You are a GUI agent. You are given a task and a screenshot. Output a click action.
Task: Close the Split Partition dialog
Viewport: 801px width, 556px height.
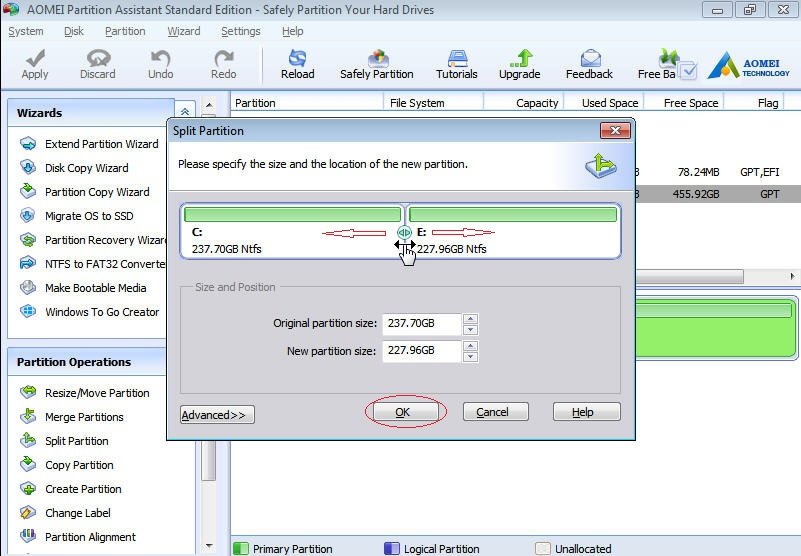pos(615,131)
